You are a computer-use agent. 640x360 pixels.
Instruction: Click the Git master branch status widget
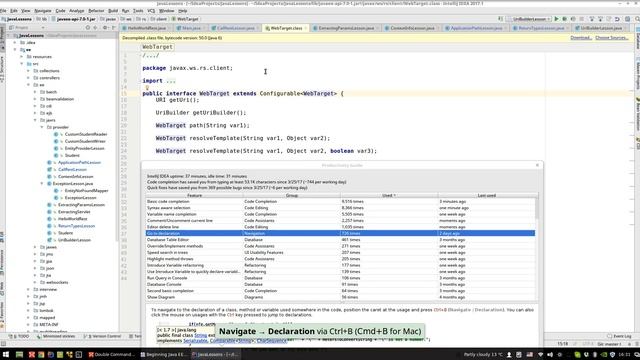[609, 344]
